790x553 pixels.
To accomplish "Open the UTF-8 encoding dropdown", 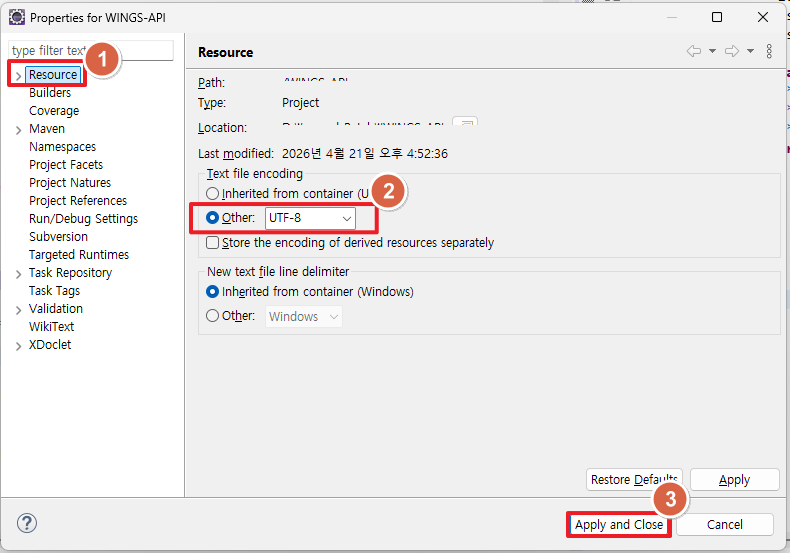I will click(309, 218).
